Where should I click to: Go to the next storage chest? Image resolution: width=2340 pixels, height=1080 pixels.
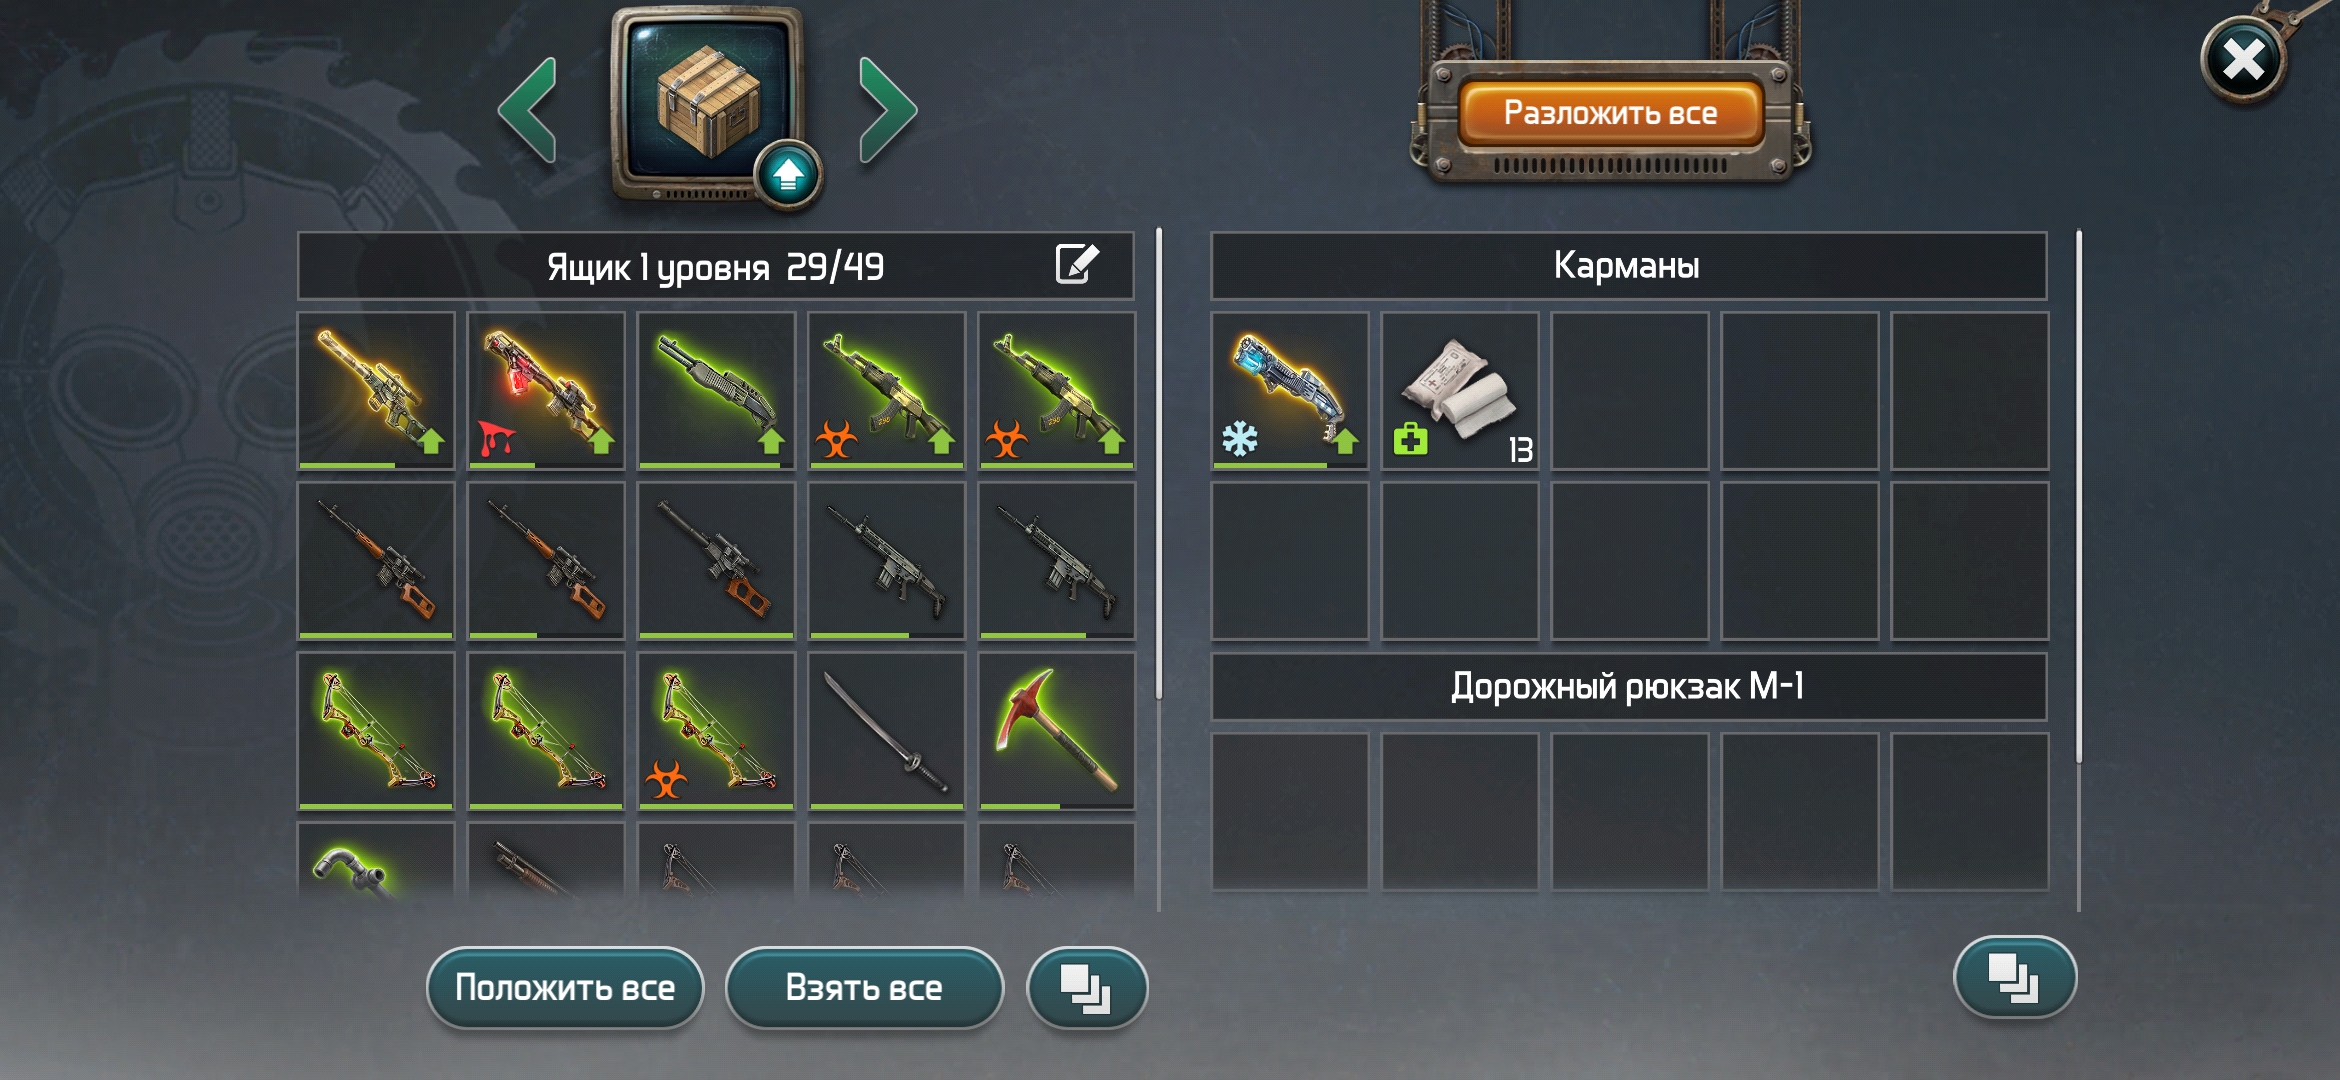888,110
